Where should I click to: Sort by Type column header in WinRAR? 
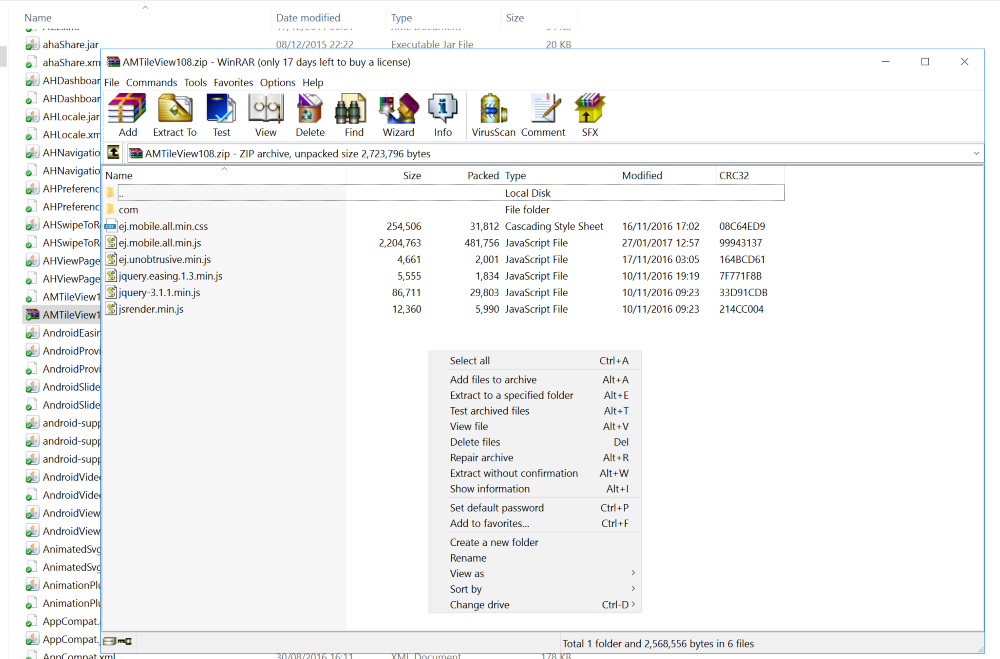point(560,175)
